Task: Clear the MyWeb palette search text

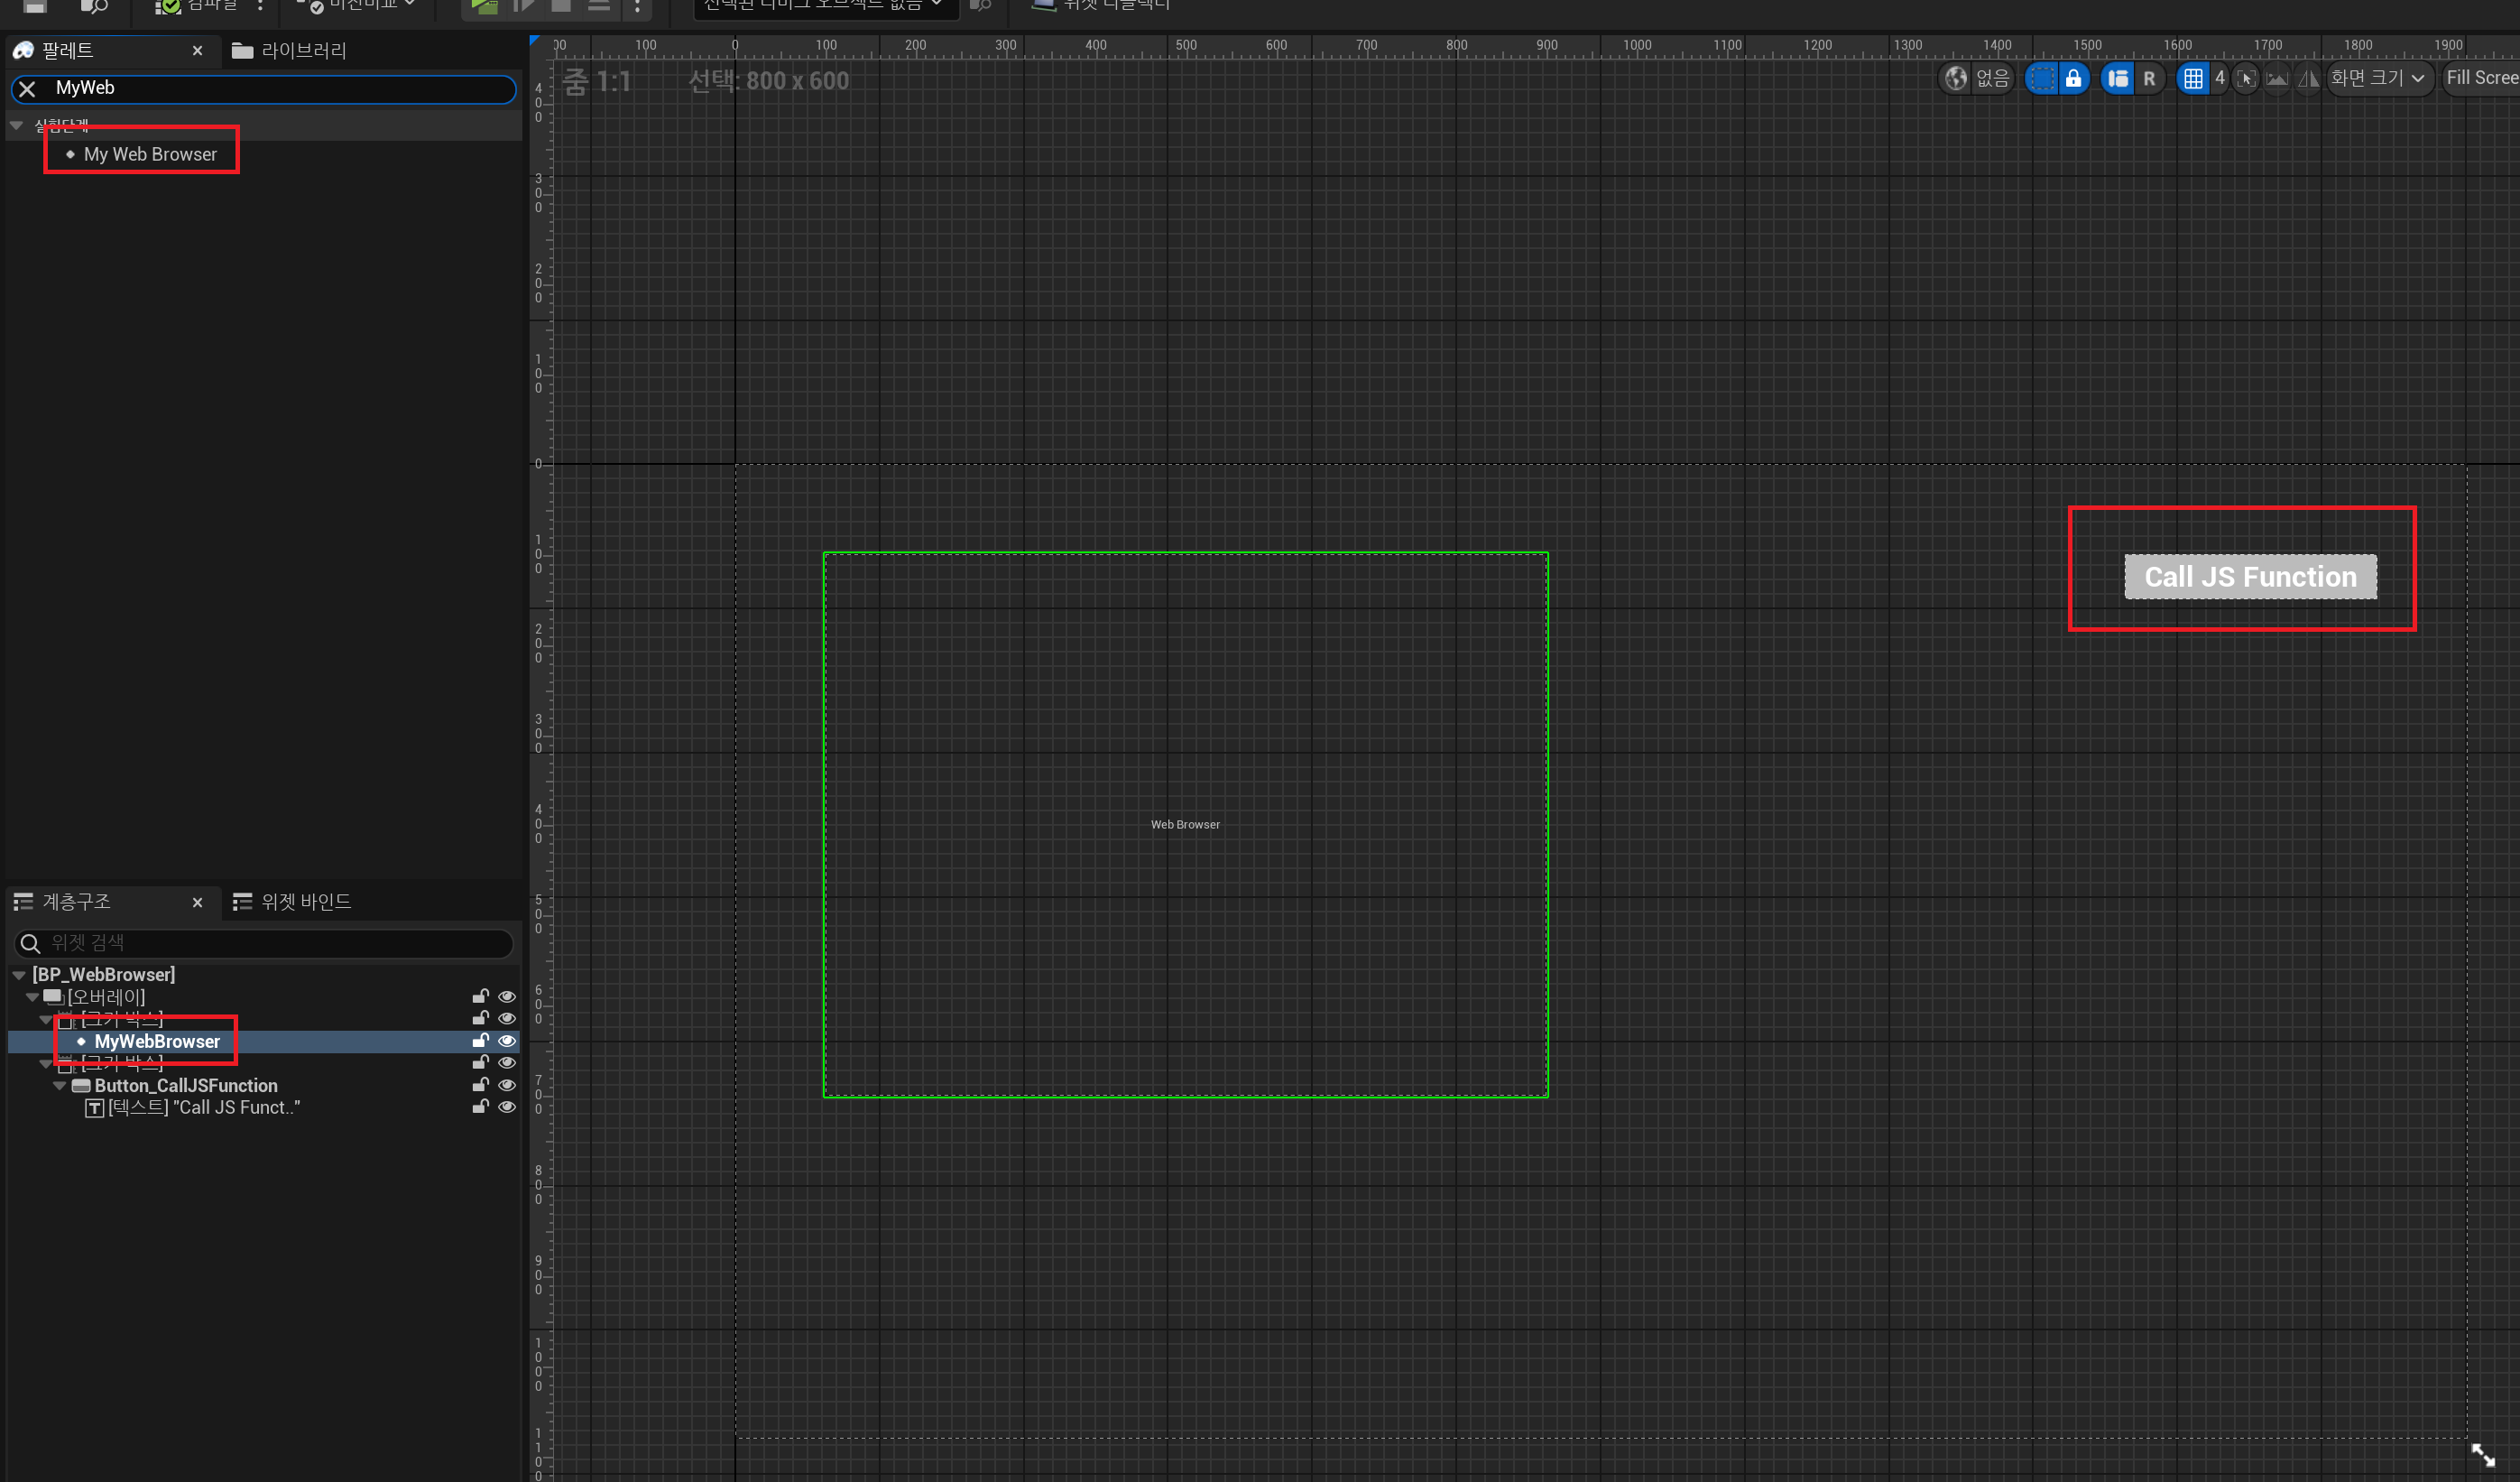Action: 28,89
